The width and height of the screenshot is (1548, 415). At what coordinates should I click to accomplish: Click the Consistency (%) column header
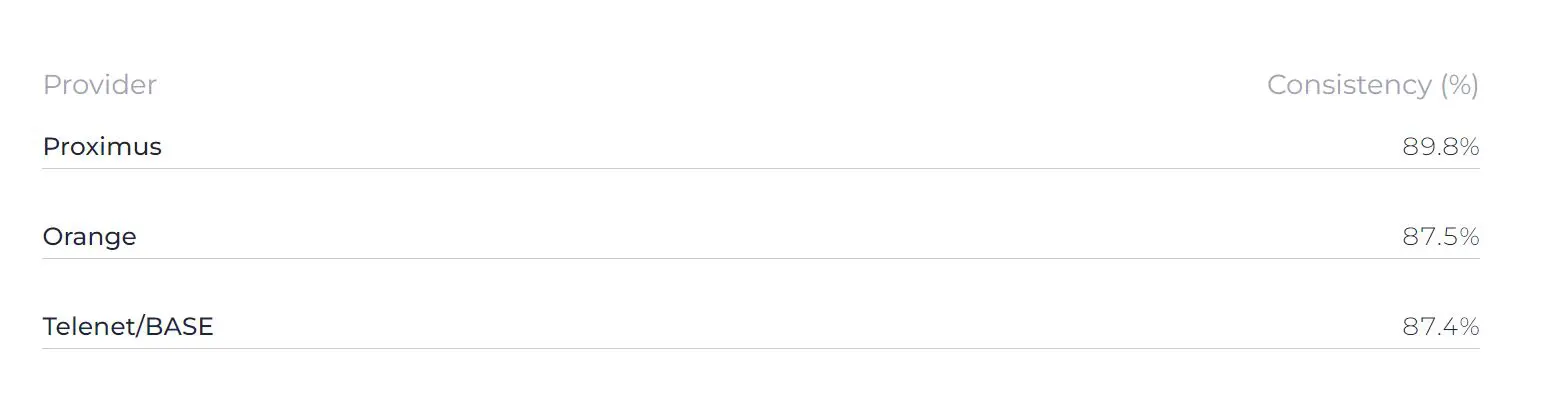pos(1372,85)
